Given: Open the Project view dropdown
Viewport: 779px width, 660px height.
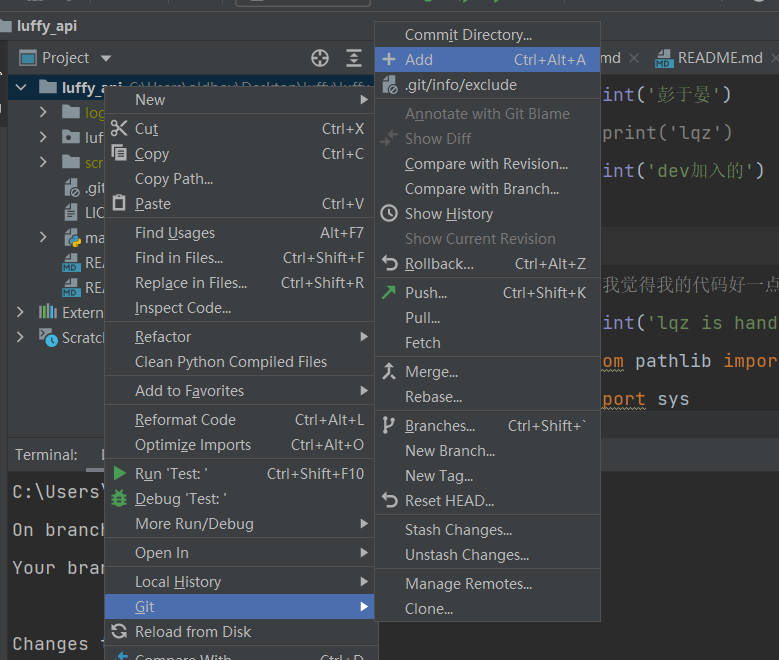Looking at the screenshot, I should 106,58.
